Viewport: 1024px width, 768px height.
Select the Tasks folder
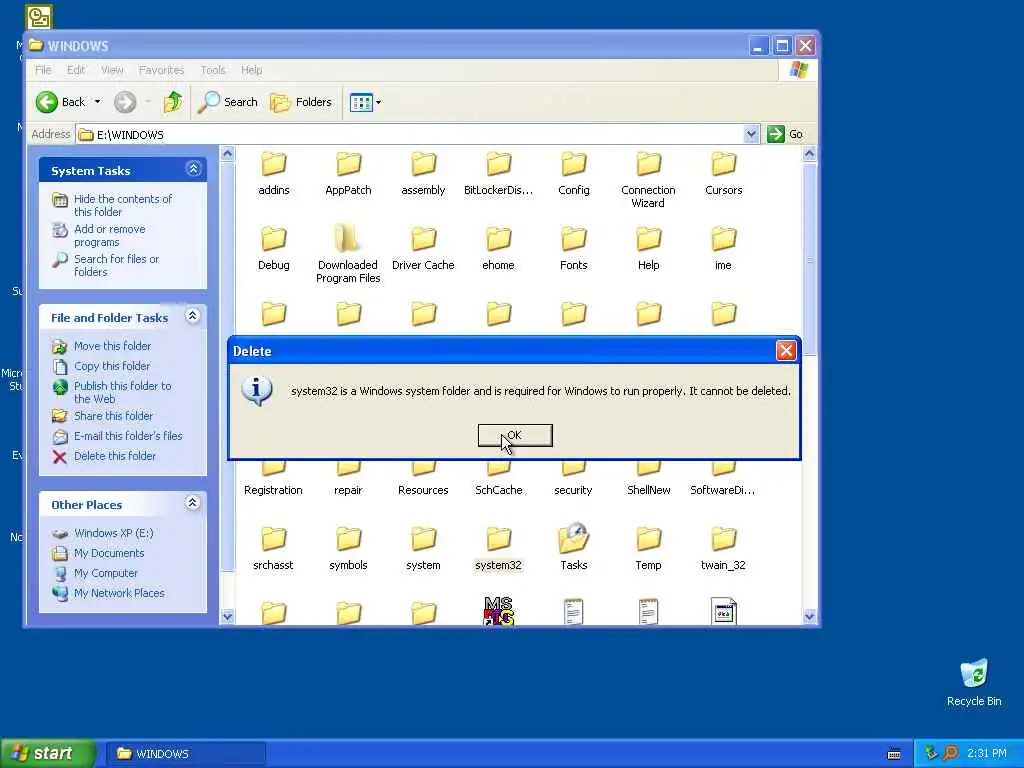573,548
